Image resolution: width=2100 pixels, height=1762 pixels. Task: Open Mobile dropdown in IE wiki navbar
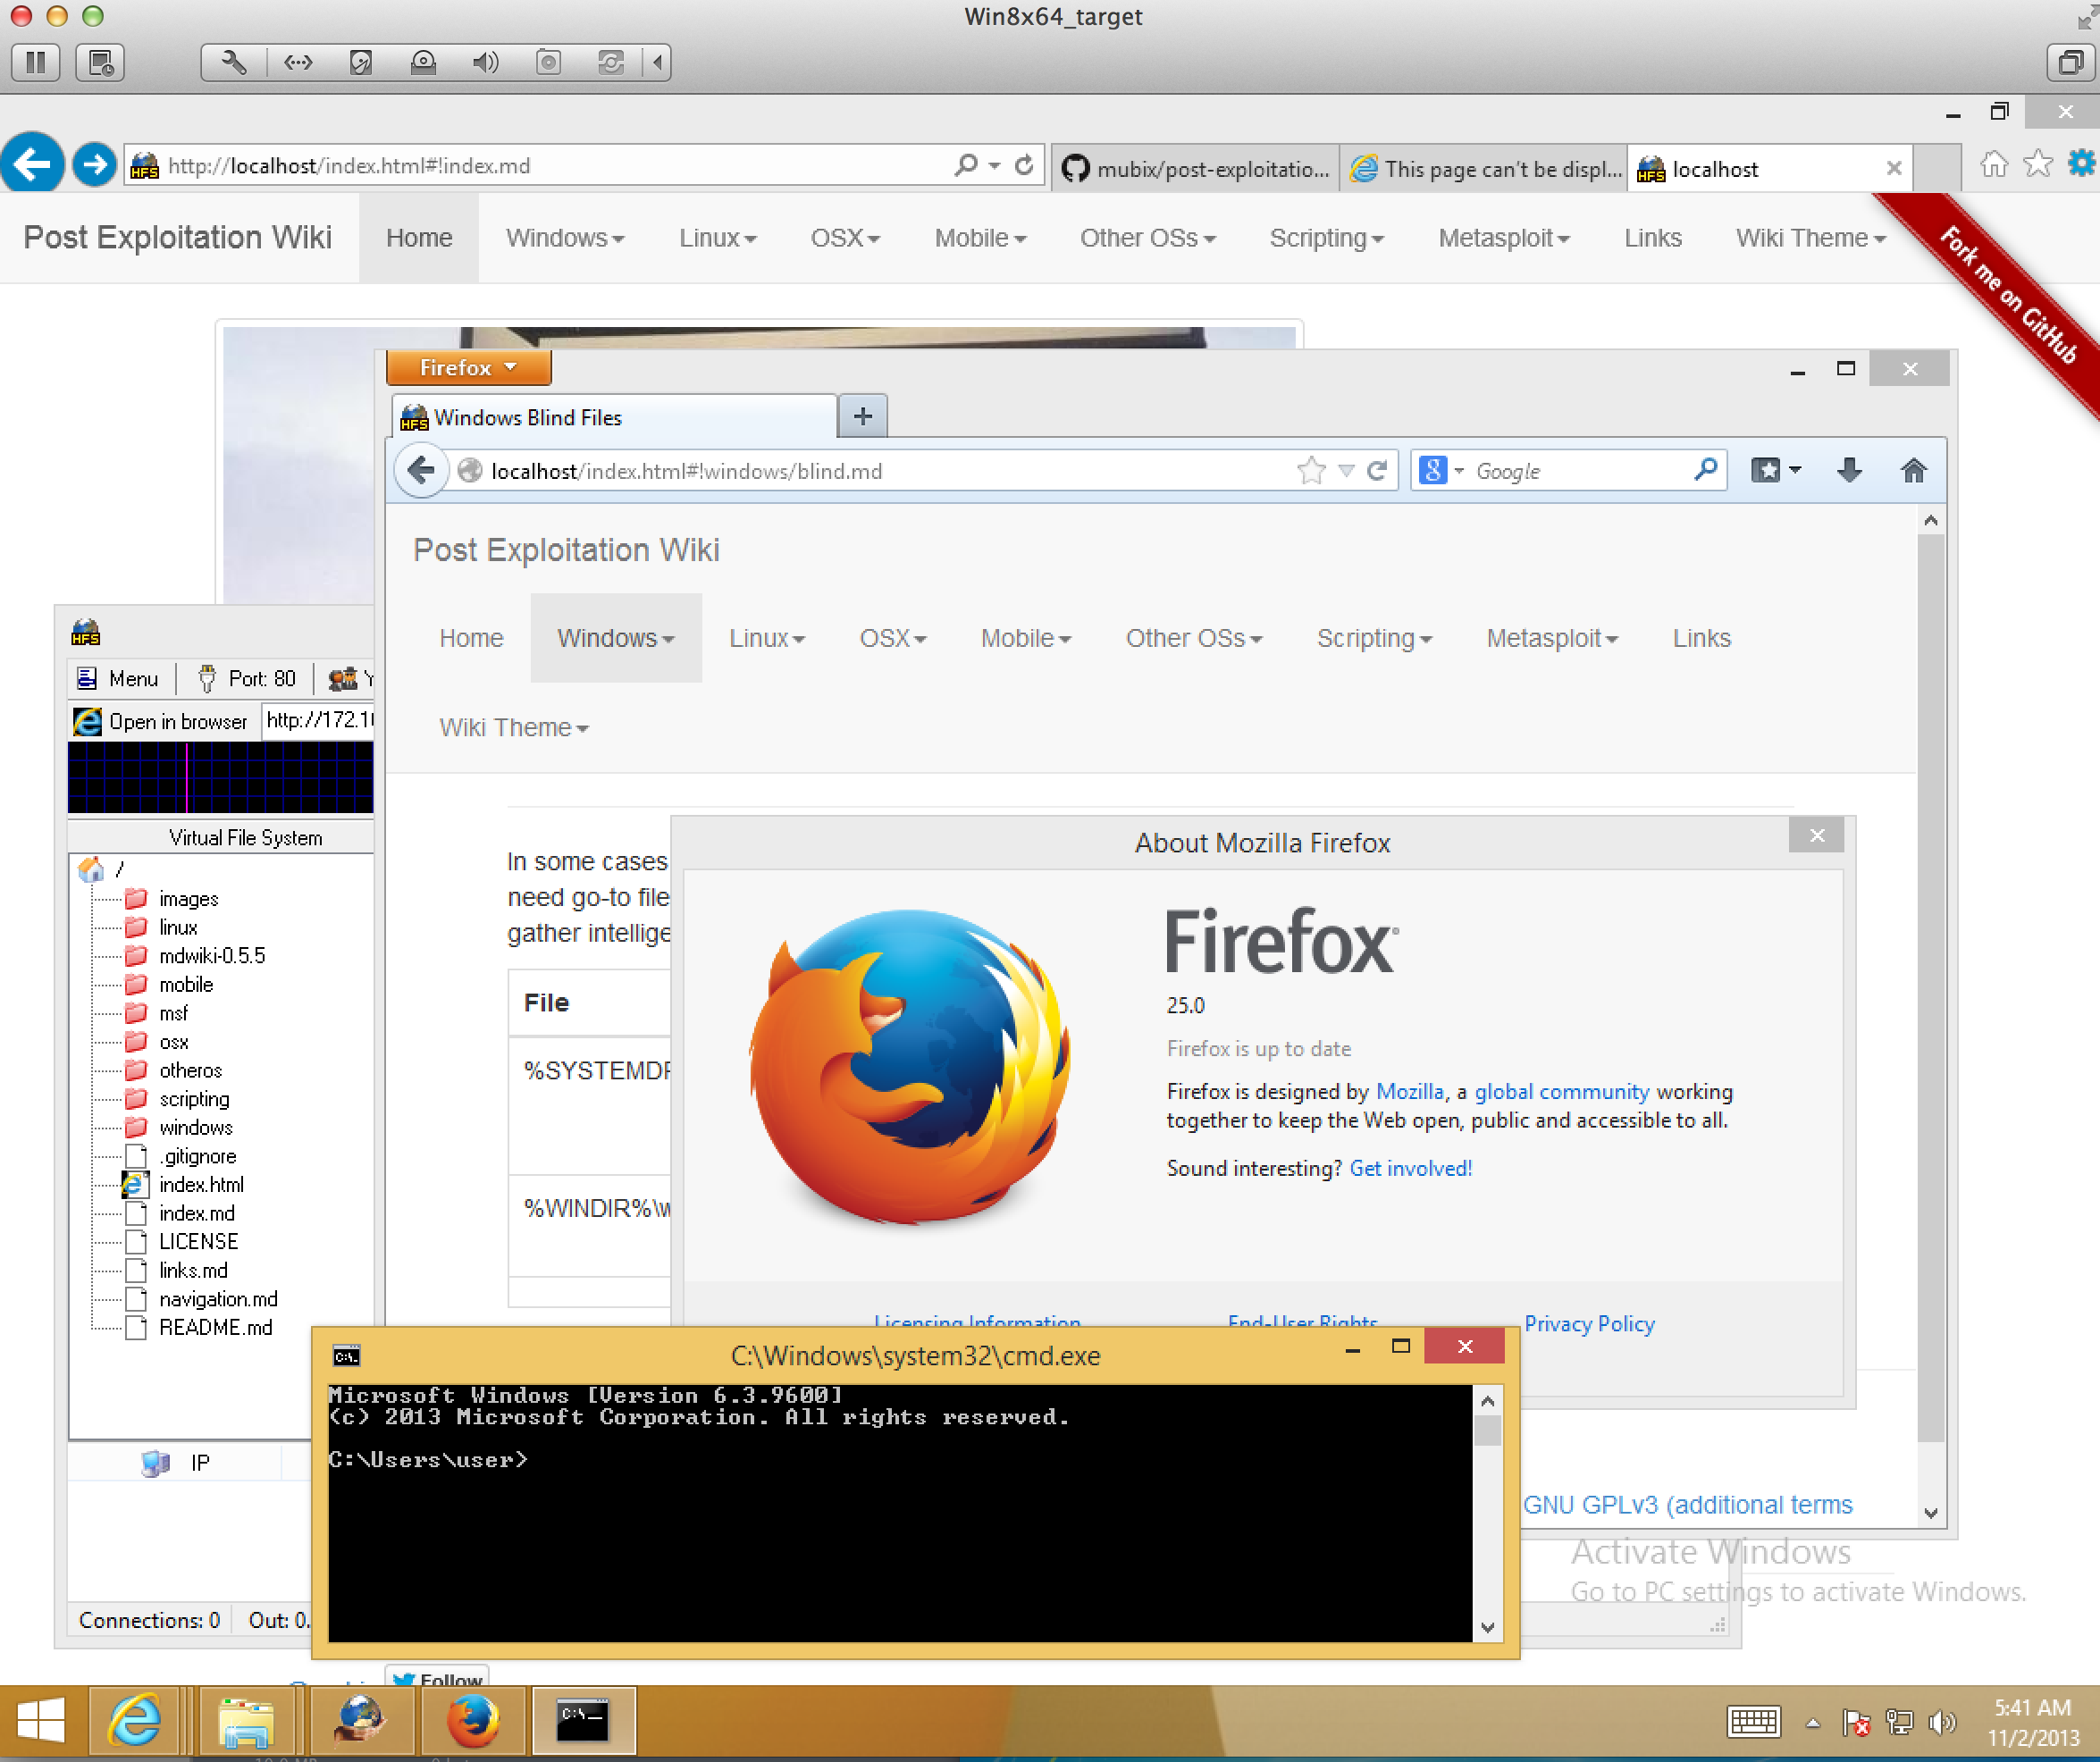(x=980, y=238)
